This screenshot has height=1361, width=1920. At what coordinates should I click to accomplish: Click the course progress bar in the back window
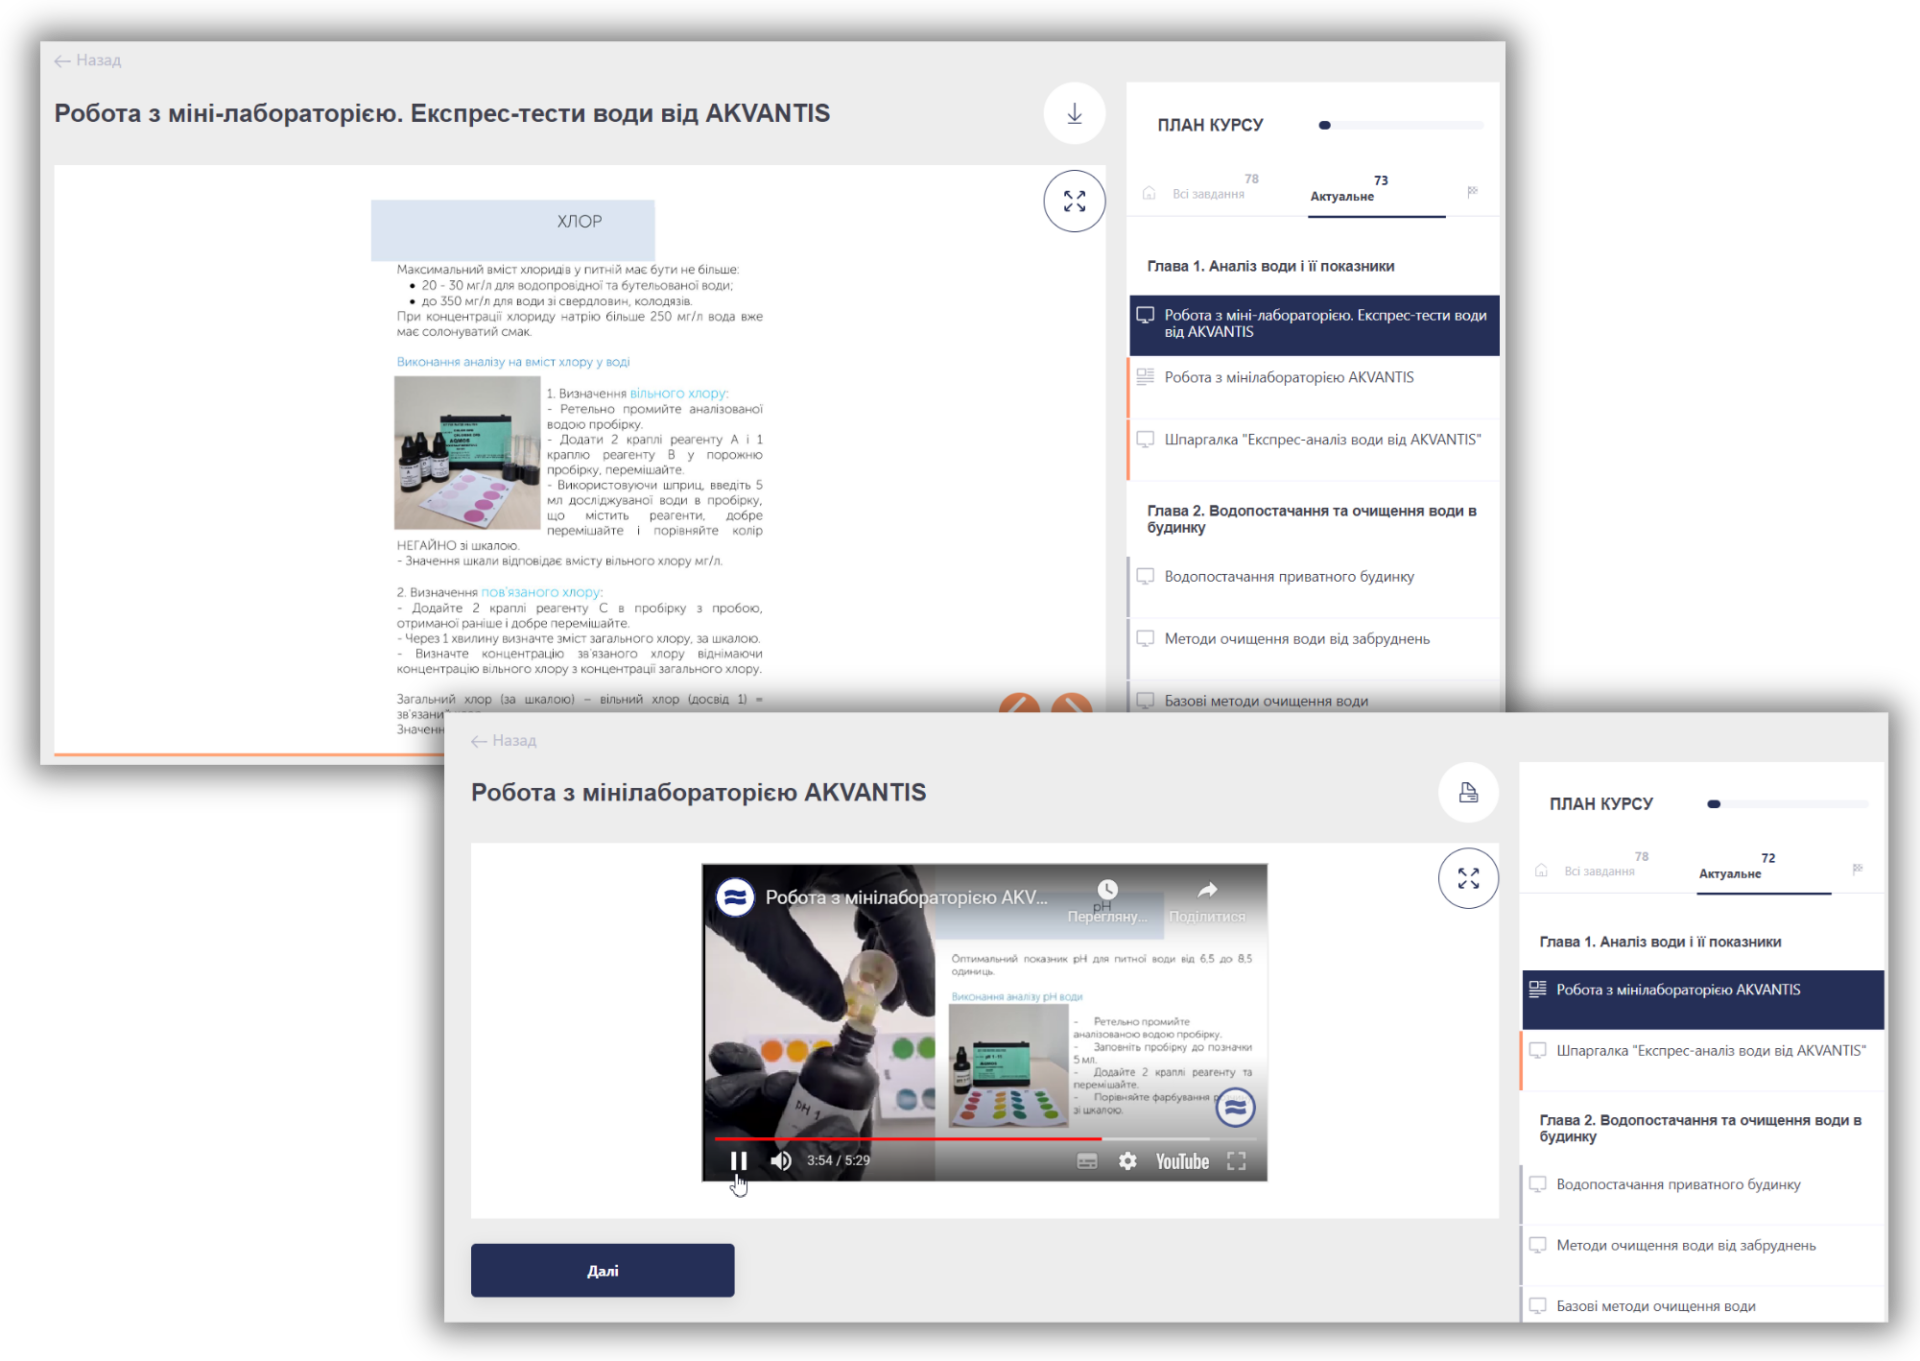[1401, 125]
